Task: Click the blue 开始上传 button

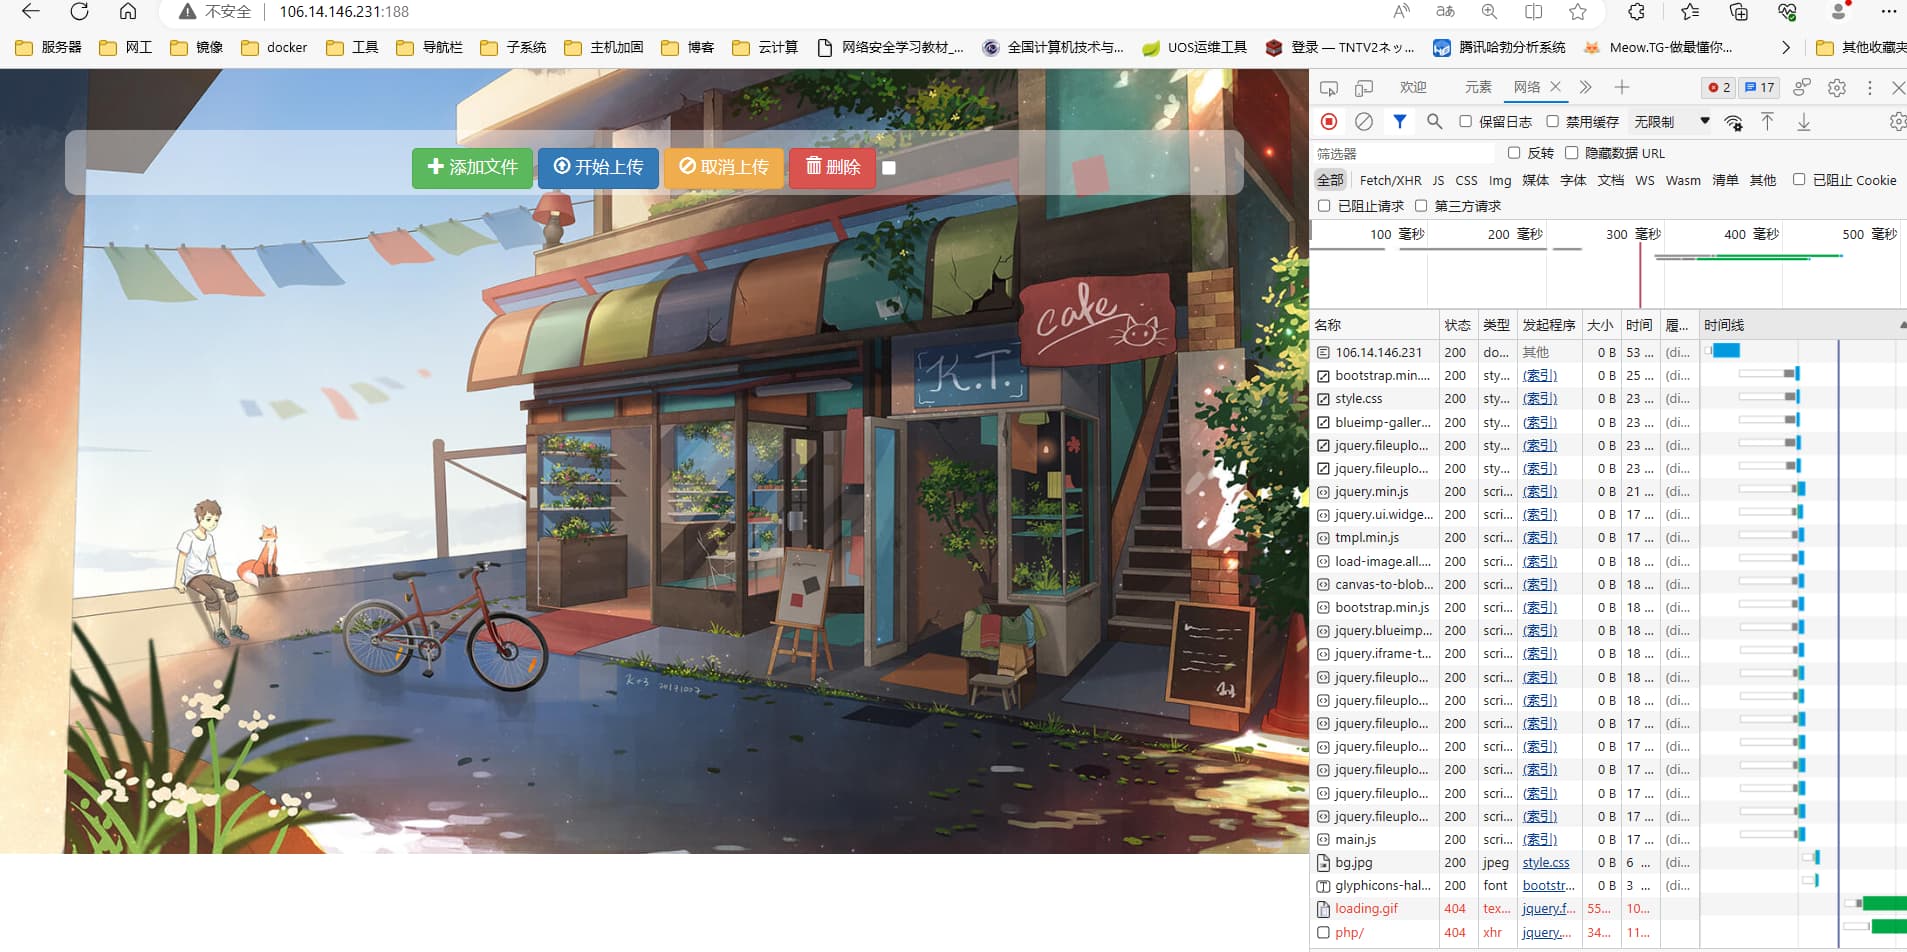Action: 598,168
